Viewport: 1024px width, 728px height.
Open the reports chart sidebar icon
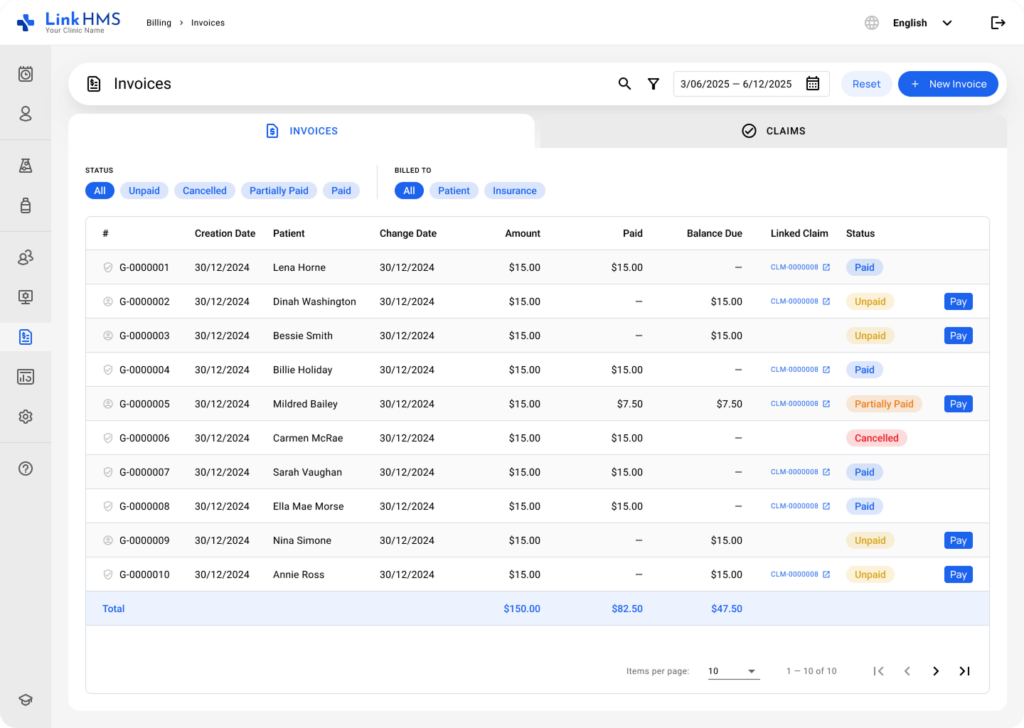pyautogui.click(x=25, y=377)
